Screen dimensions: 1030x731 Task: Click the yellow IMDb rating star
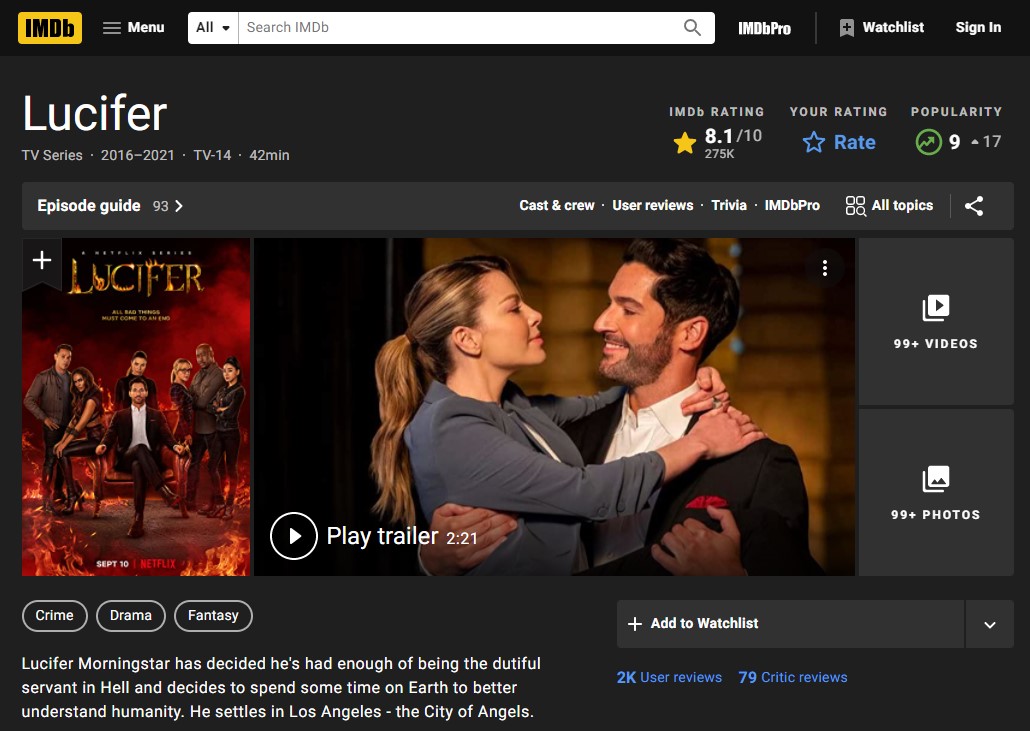tap(684, 143)
